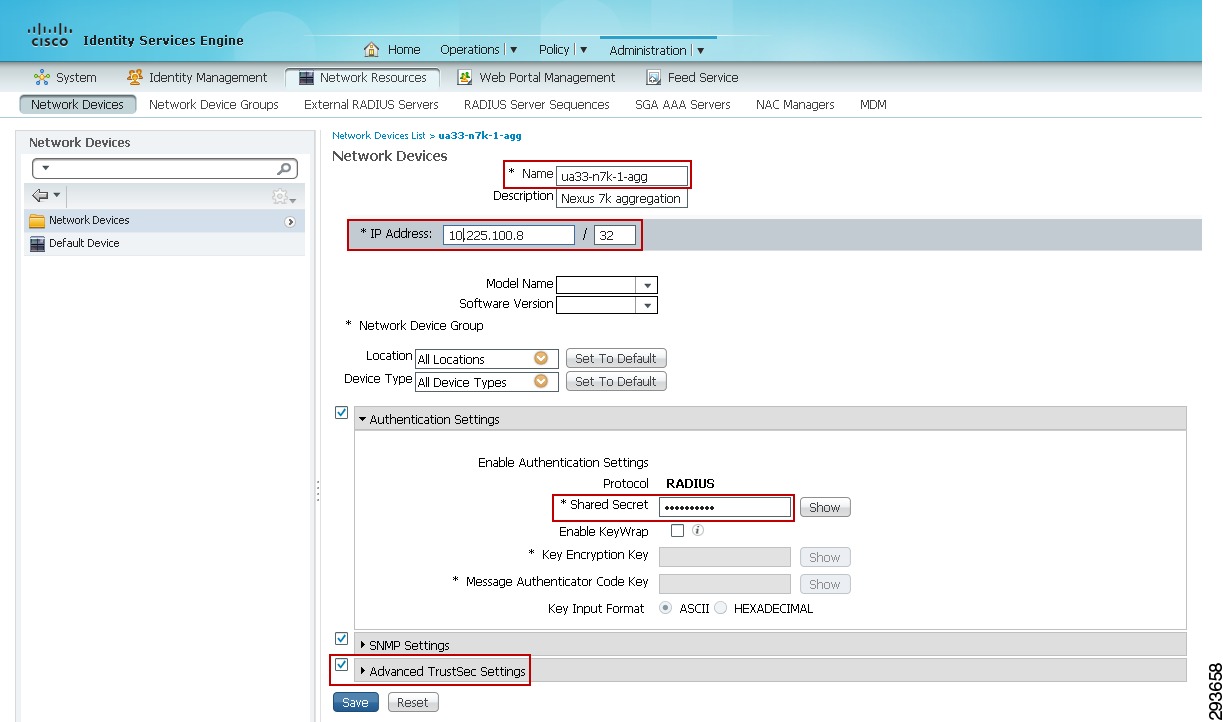Switch to External RADIUS Servers tab
This screenshot has height=722, width=1223.
(x=371, y=104)
